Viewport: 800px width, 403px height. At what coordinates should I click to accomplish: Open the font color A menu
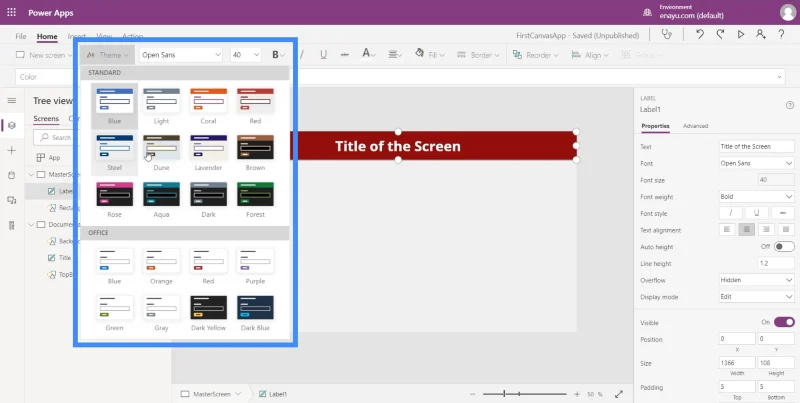pos(368,54)
